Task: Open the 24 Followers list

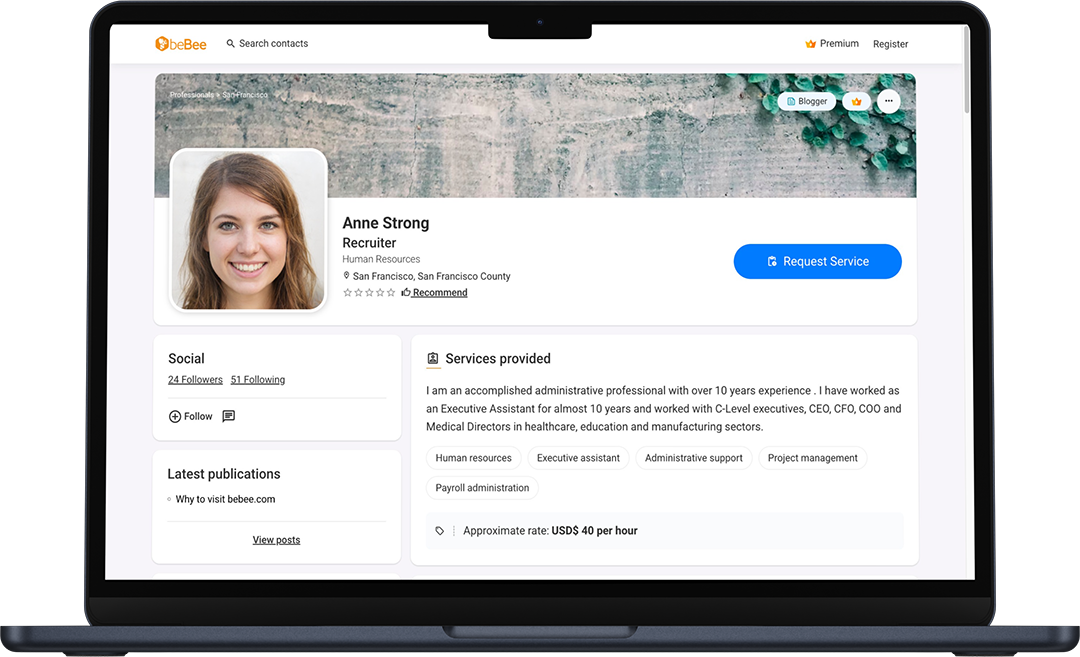Action: pyautogui.click(x=195, y=380)
